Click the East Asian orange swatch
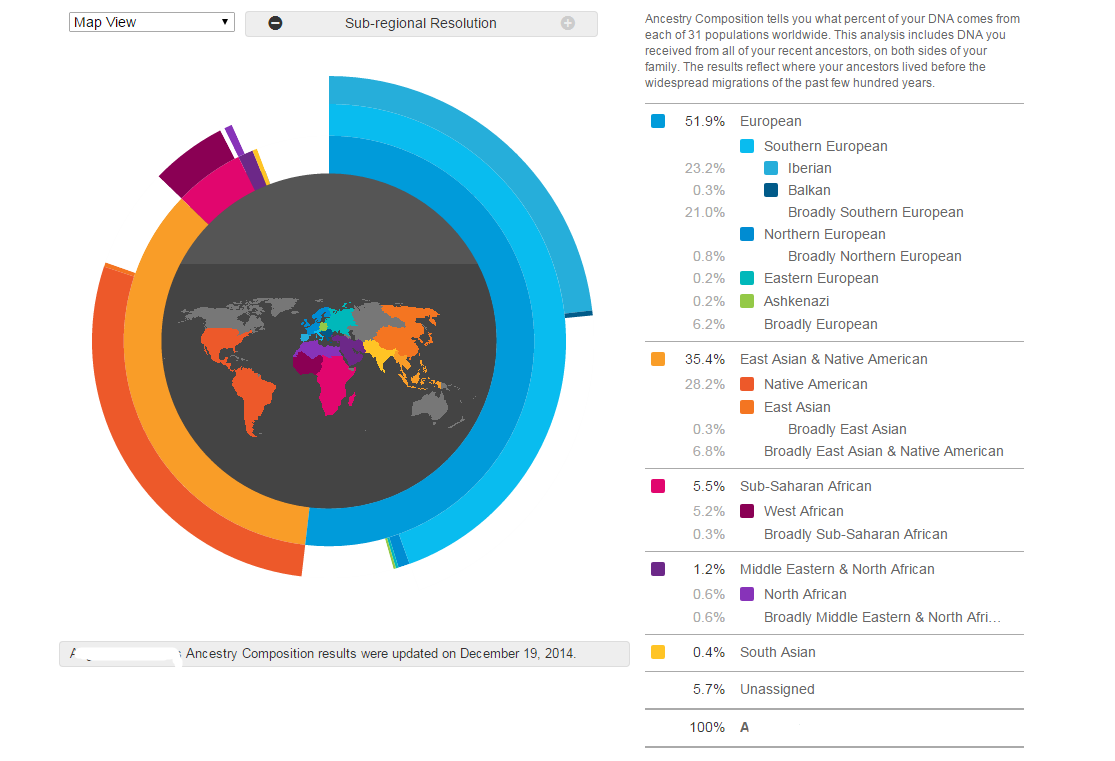Viewport: 1115px width, 761px height. pos(747,407)
